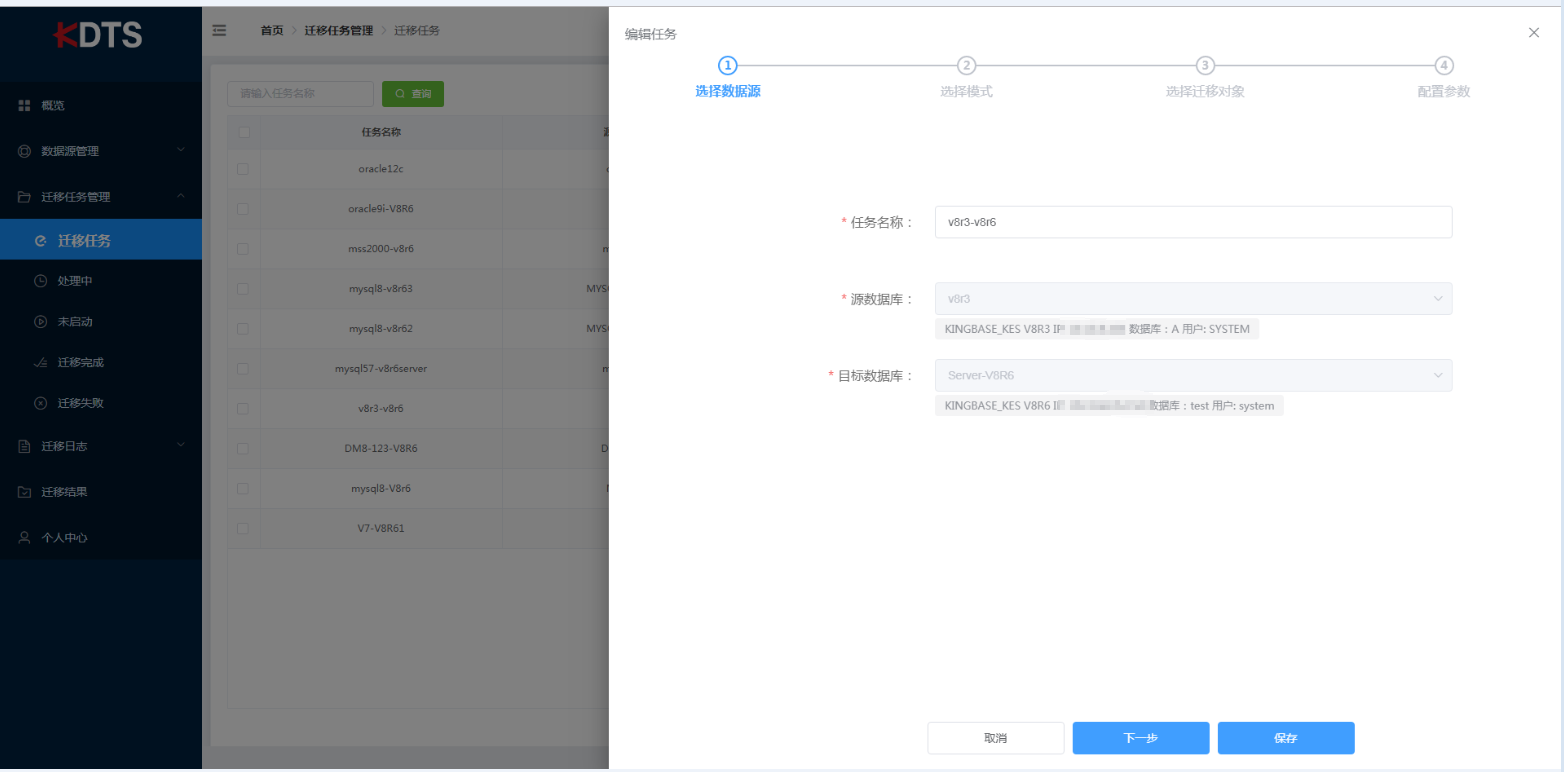Click the 迁移任务管理 folder icon
Screen dimensions: 1564x772
click(x=25, y=197)
